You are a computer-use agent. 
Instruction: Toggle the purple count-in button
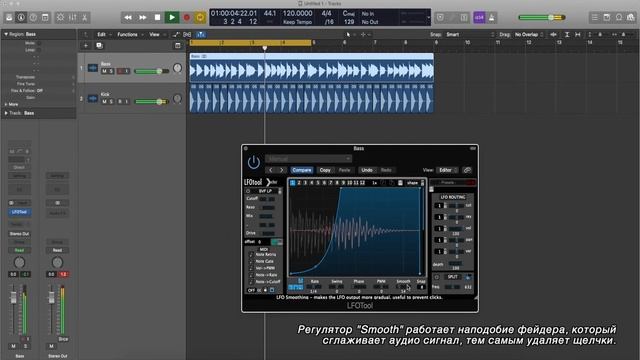pyautogui.click(x=479, y=18)
